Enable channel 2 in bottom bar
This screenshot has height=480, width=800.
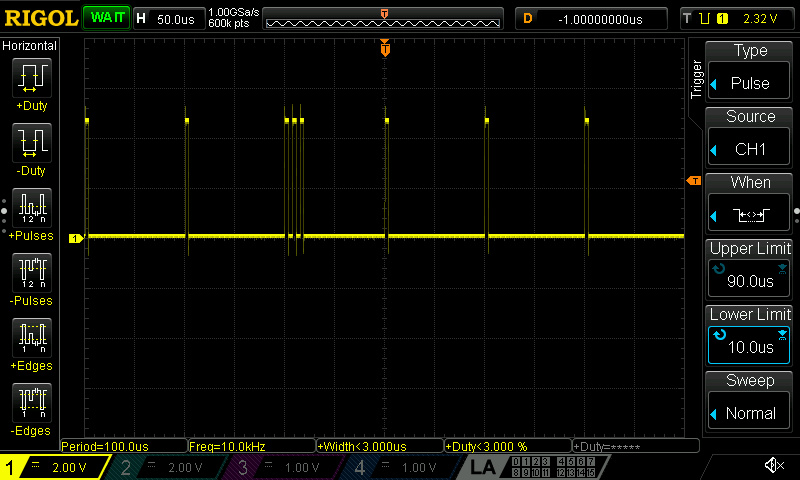pos(168,467)
